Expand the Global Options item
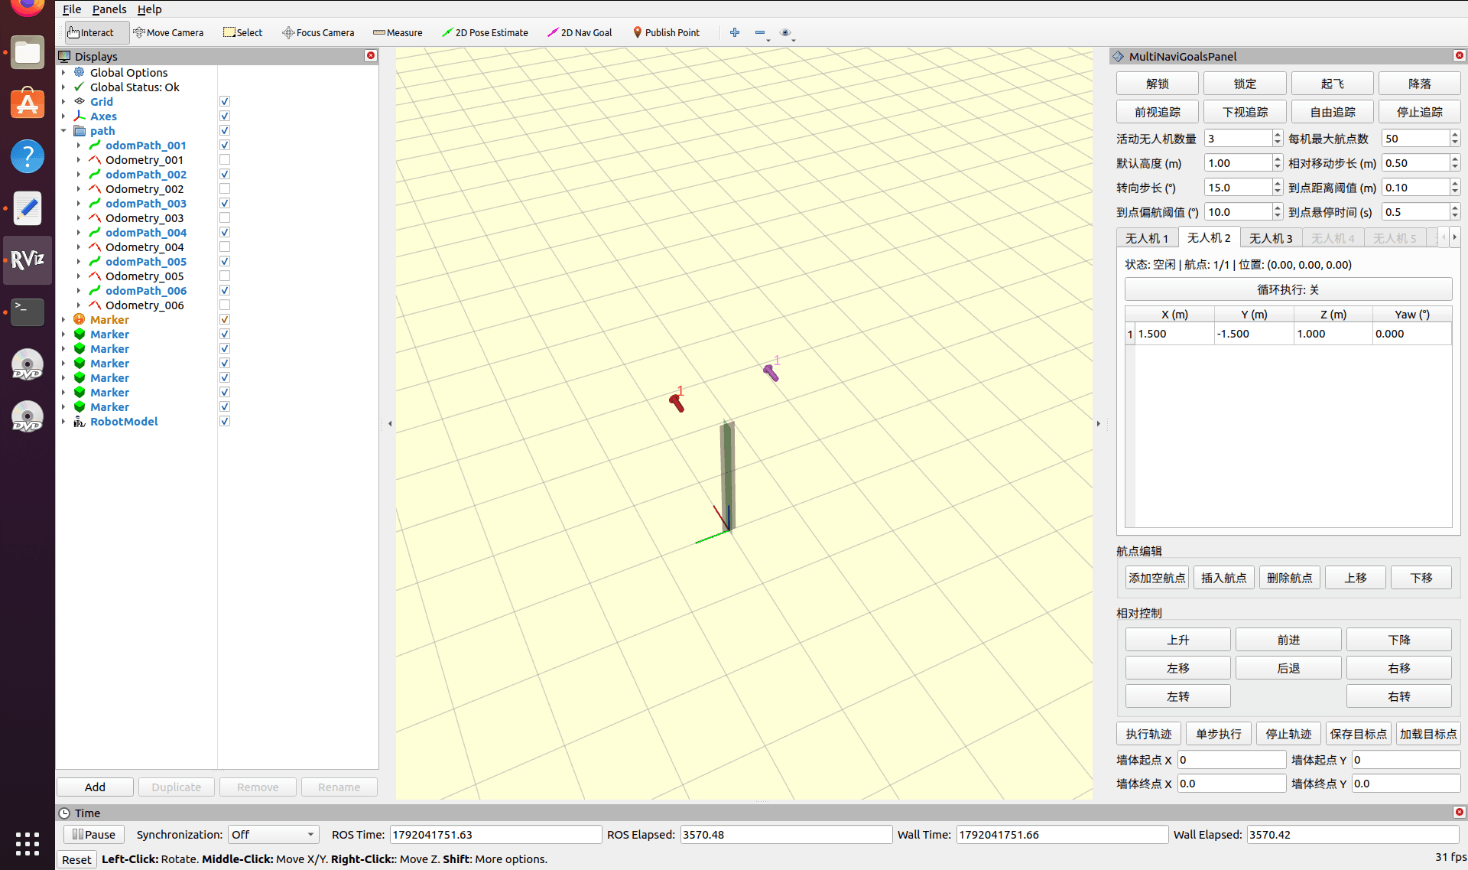Viewport: 1468px width, 870px height. [63, 73]
